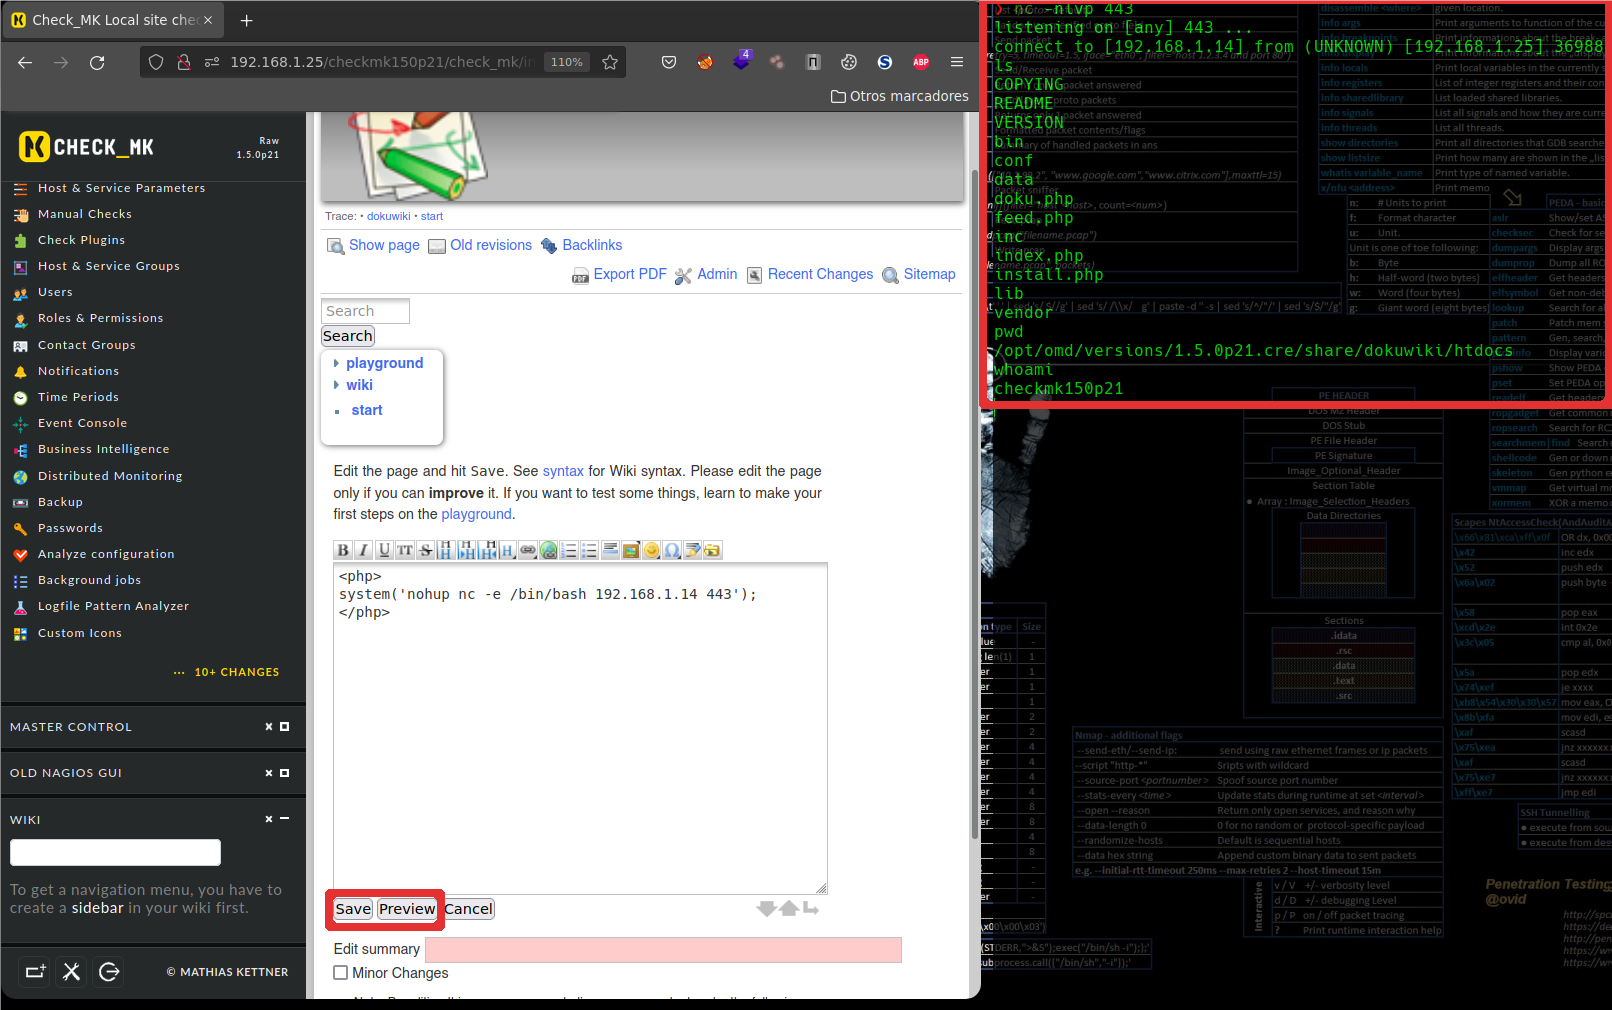
Task: Insert ordered list item
Action: click(569, 550)
